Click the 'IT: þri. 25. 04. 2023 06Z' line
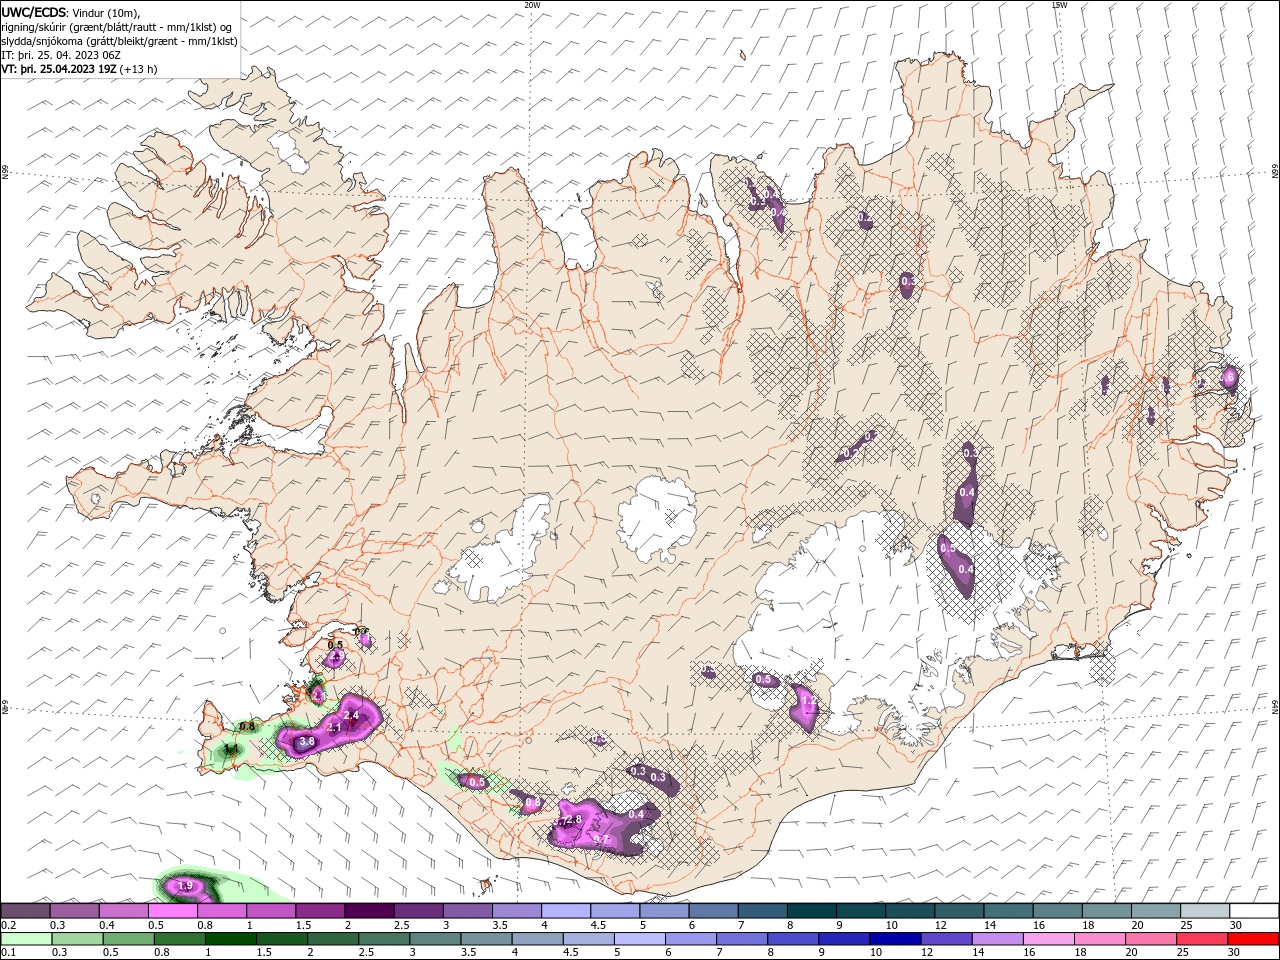The height and width of the screenshot is (960, 1280). 61,55
